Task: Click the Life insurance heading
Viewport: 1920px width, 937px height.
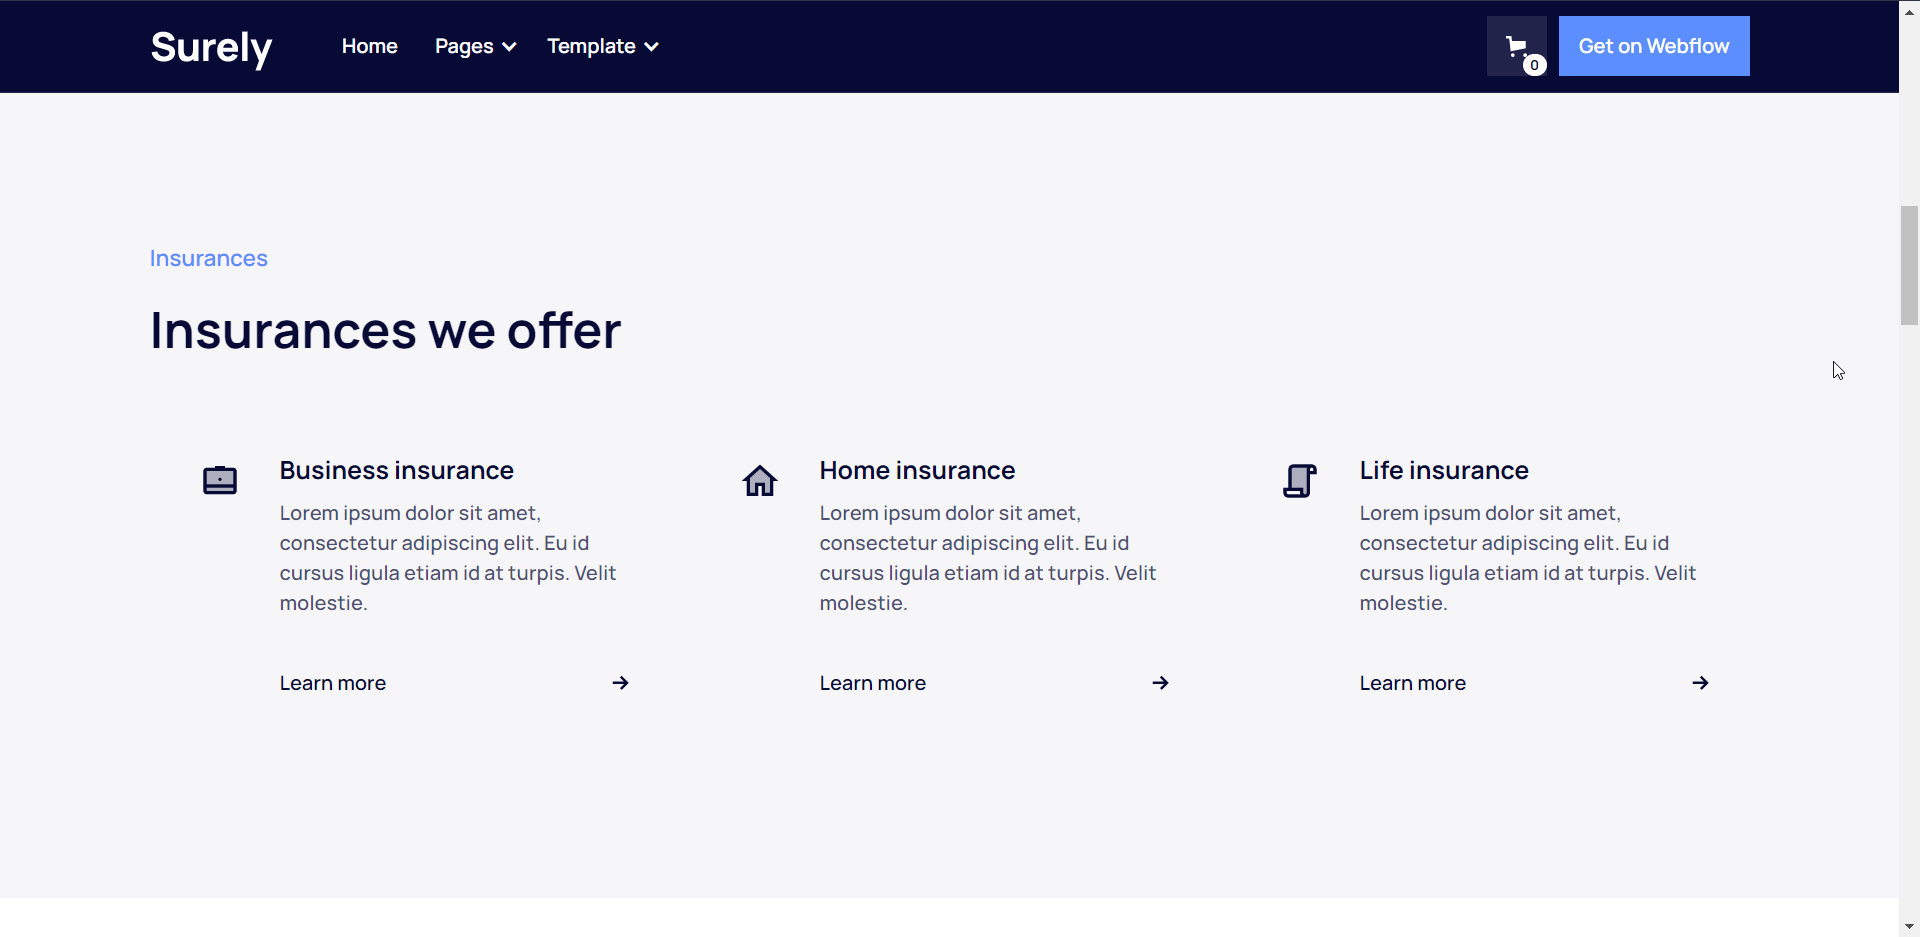Action: [x=1444, y=470]
